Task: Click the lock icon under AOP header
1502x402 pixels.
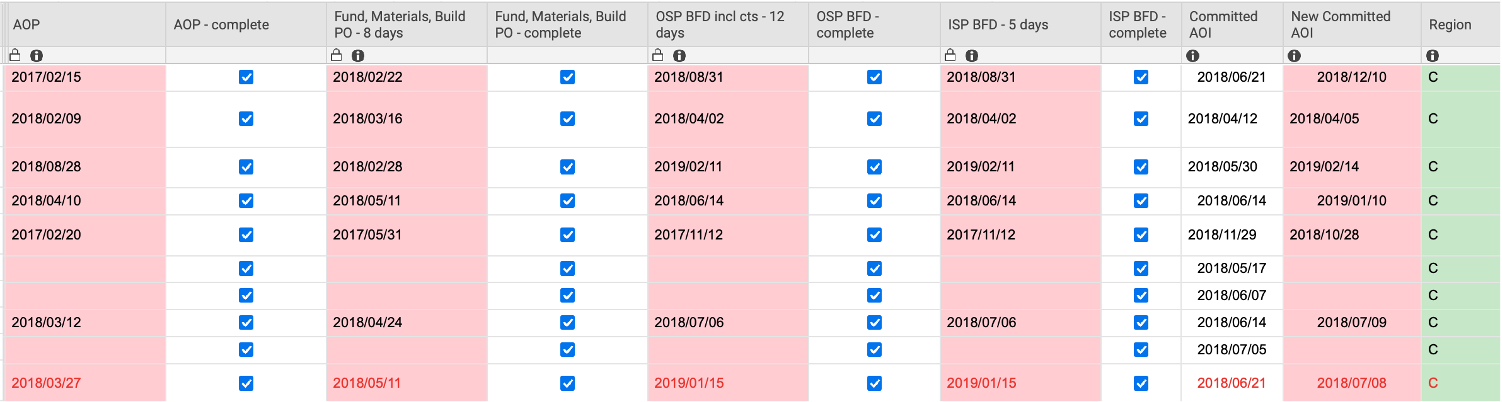Action: pos(15,56)
